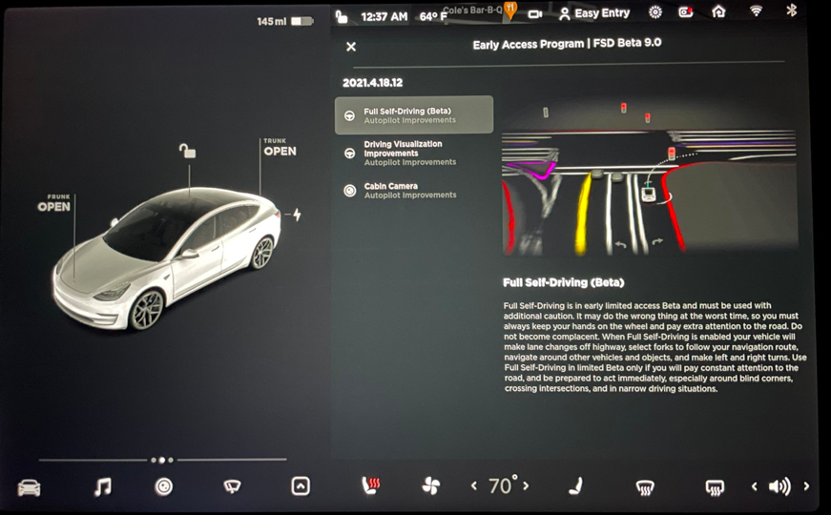Open the settings gear in status bar

[655, 12]
